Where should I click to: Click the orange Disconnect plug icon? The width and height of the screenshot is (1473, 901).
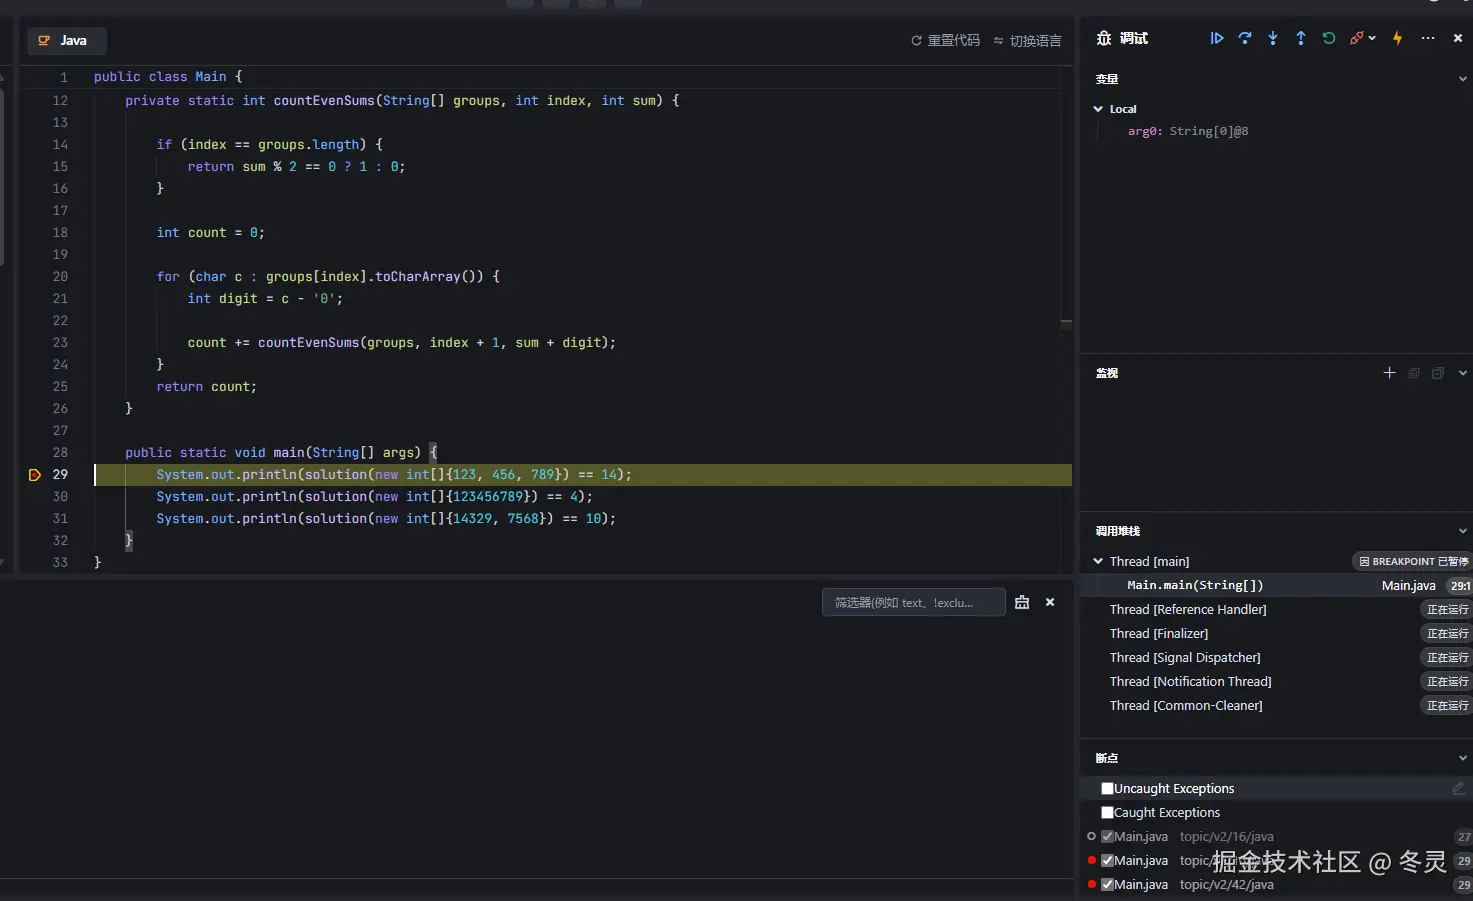1356,38
